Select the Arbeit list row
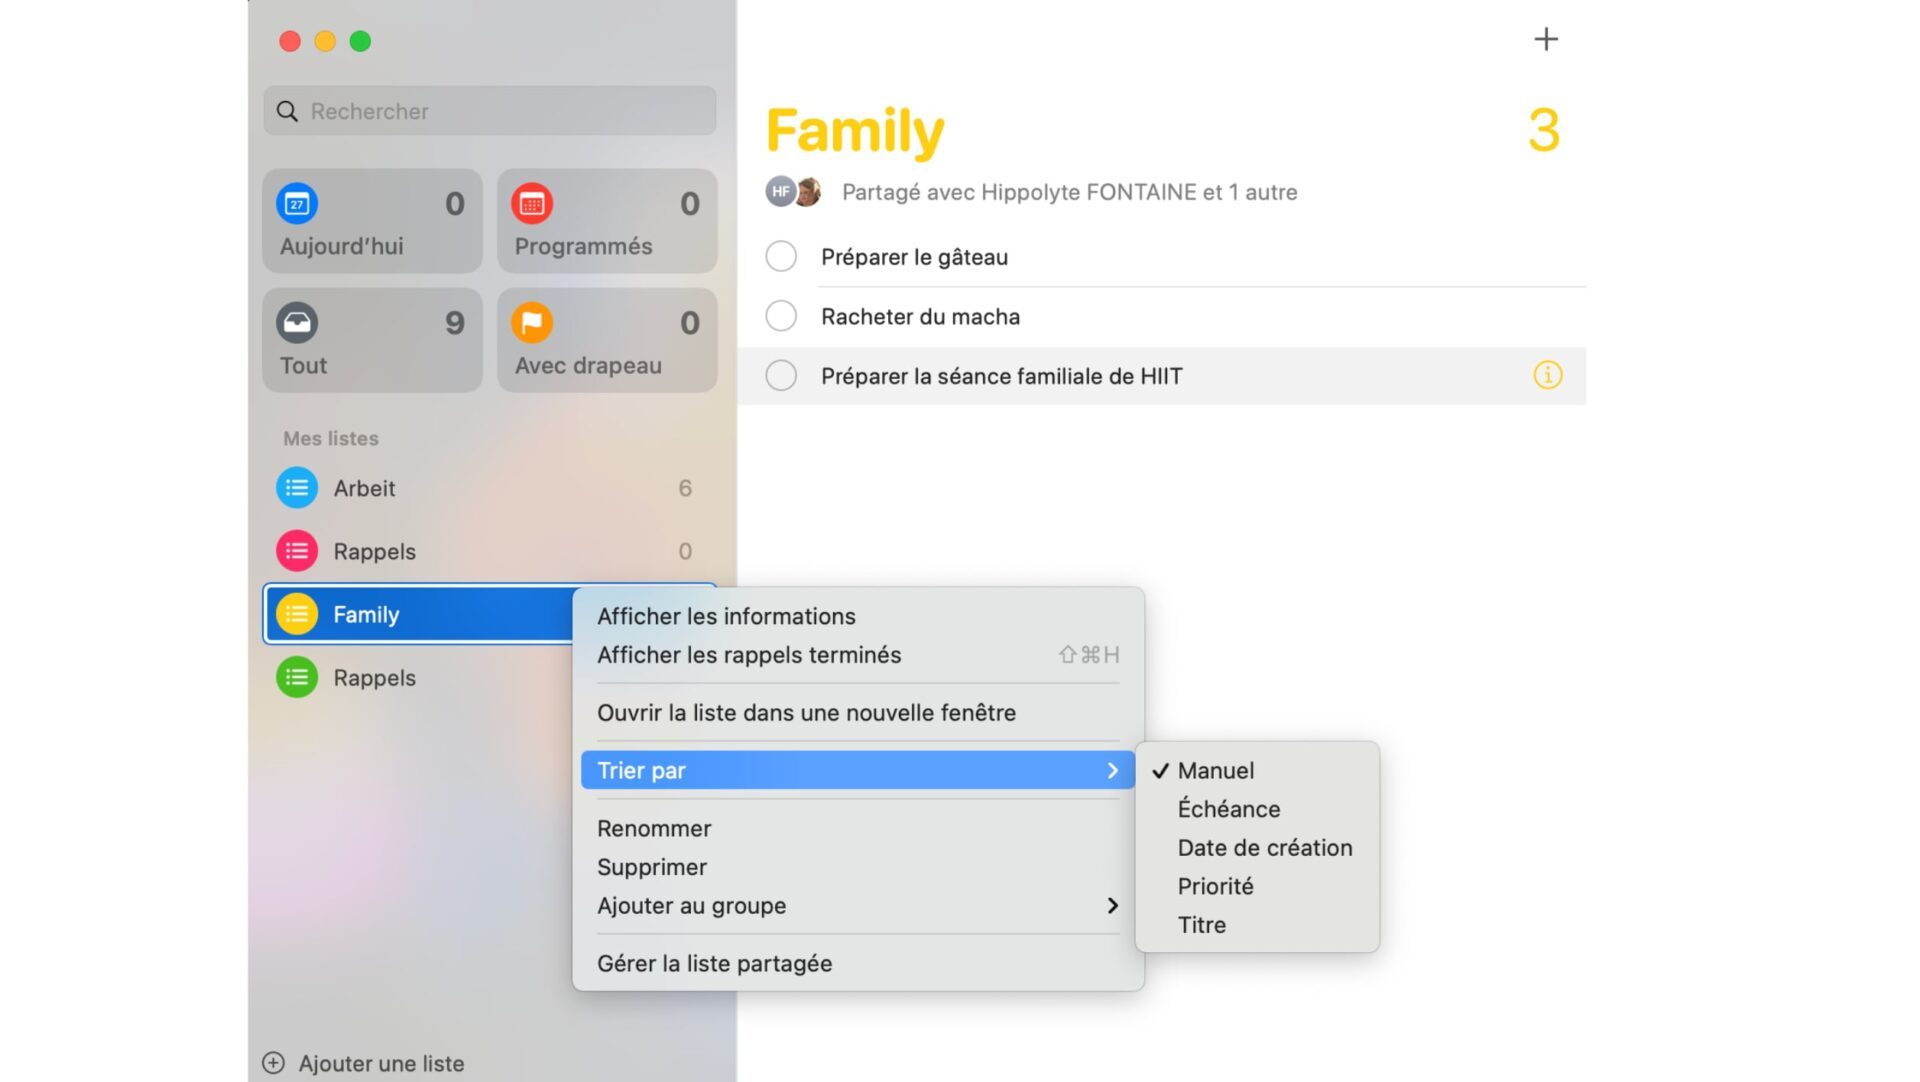The width and height of the screenshot is (1920, 1082). pyautogui.click(x=490, y=488)
